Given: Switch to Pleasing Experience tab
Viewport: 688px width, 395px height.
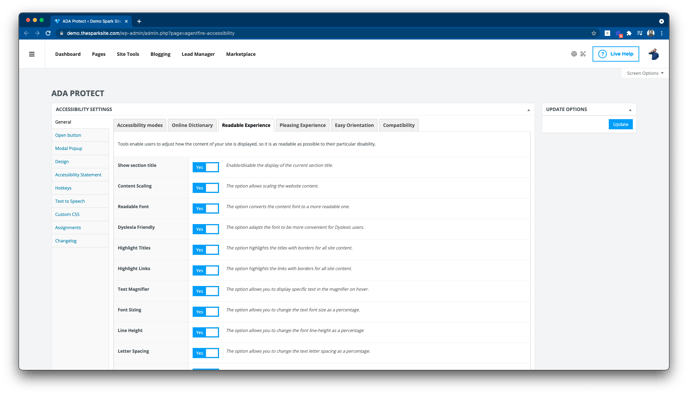Looking at the screenshot, I should point(303,125).
